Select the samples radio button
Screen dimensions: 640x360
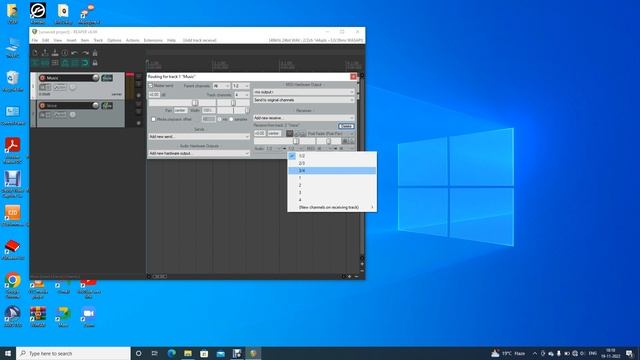[231, 119]
